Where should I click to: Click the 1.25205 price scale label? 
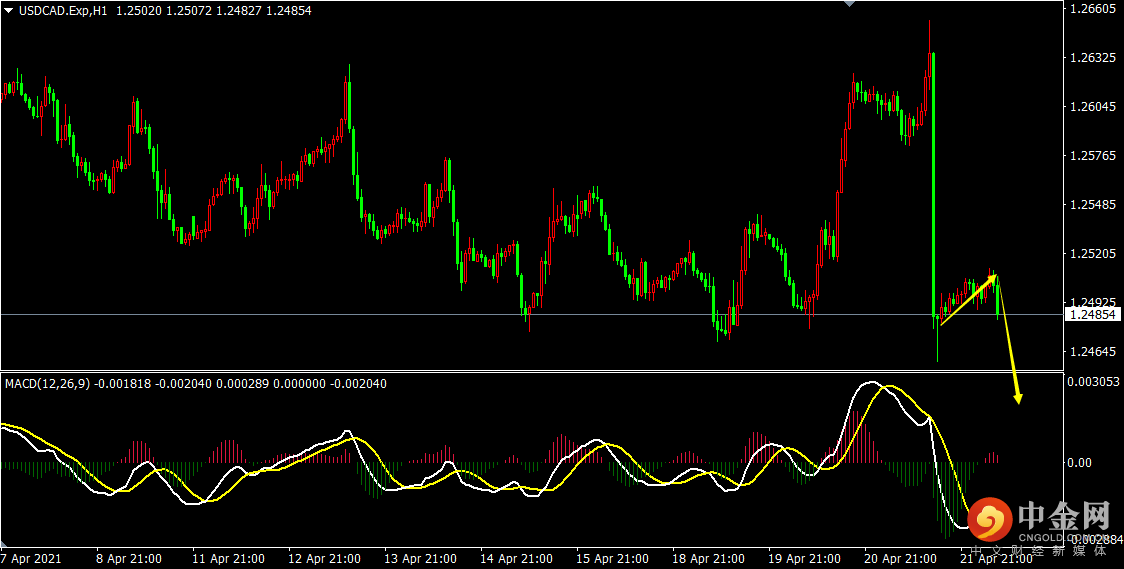(1095, 254)
